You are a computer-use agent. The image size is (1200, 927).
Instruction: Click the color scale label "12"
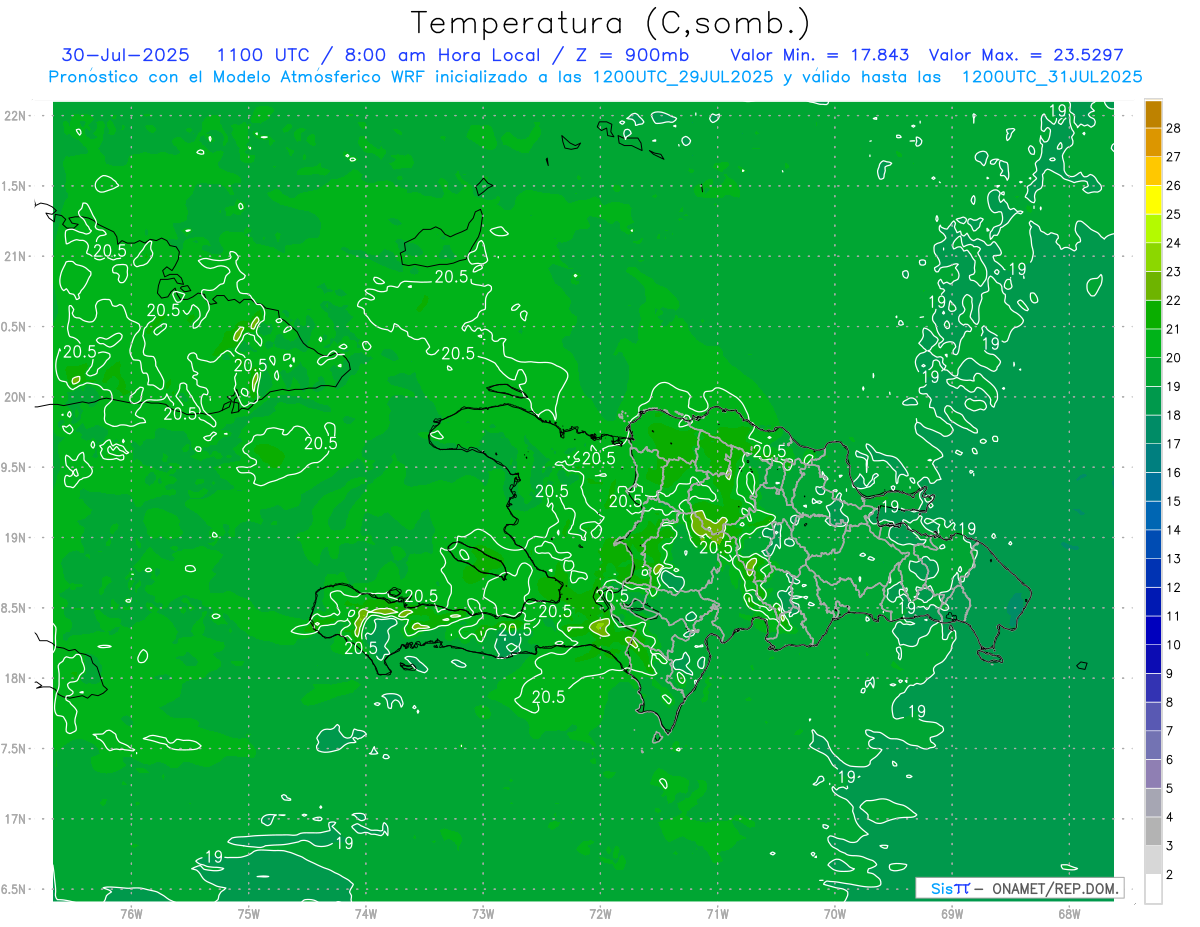point(1174,587)
